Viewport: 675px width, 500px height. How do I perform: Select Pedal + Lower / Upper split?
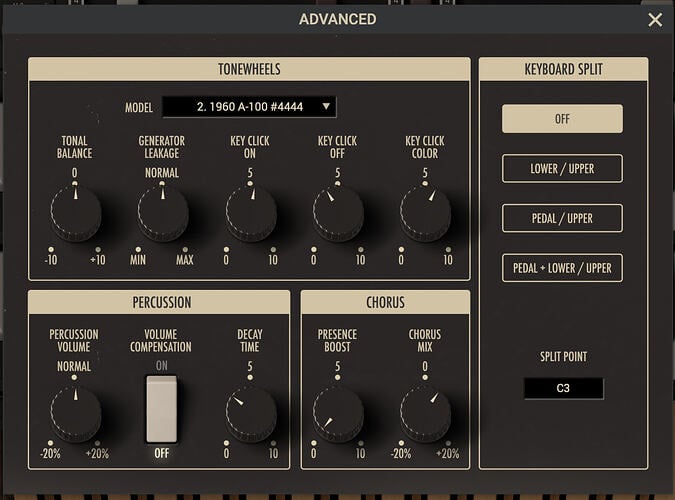[562, 268]
